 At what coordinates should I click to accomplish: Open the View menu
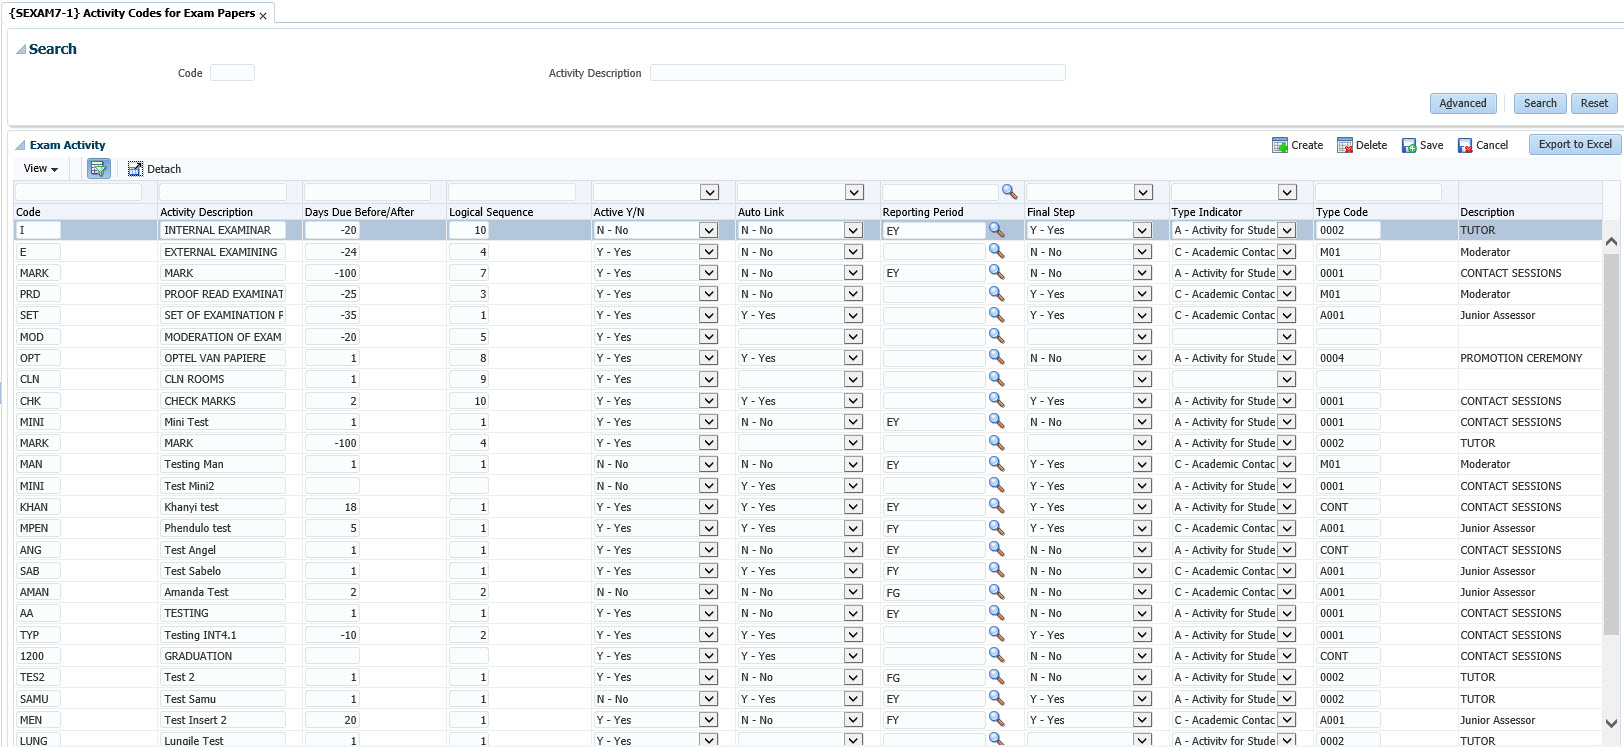40,169
